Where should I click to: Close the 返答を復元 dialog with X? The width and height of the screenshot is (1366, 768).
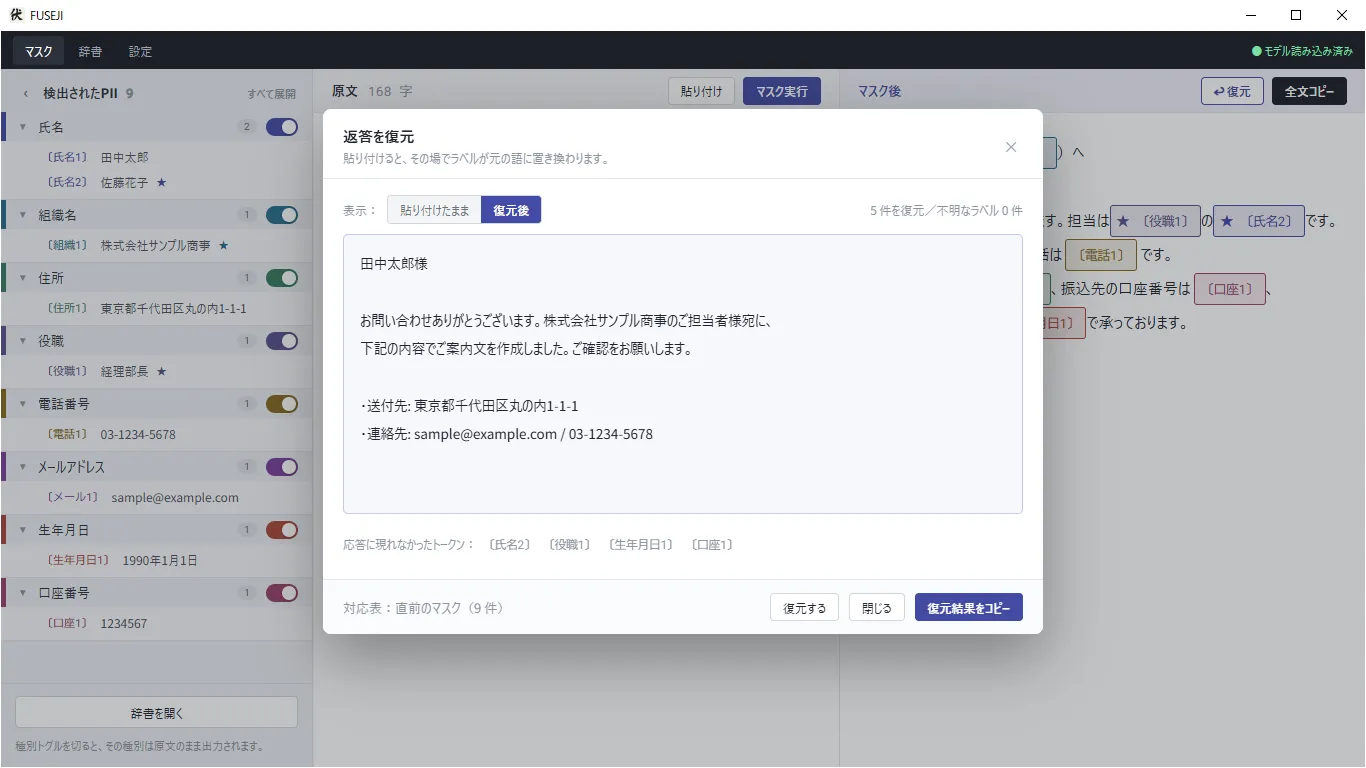(1011, 147)
